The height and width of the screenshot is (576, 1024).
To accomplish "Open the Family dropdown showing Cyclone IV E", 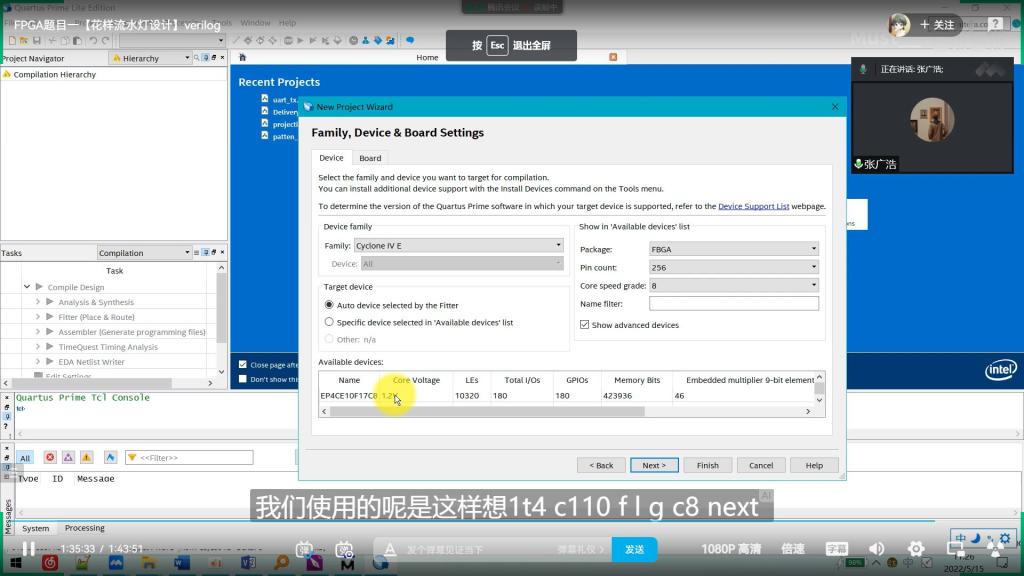I will tap(459, 245).
